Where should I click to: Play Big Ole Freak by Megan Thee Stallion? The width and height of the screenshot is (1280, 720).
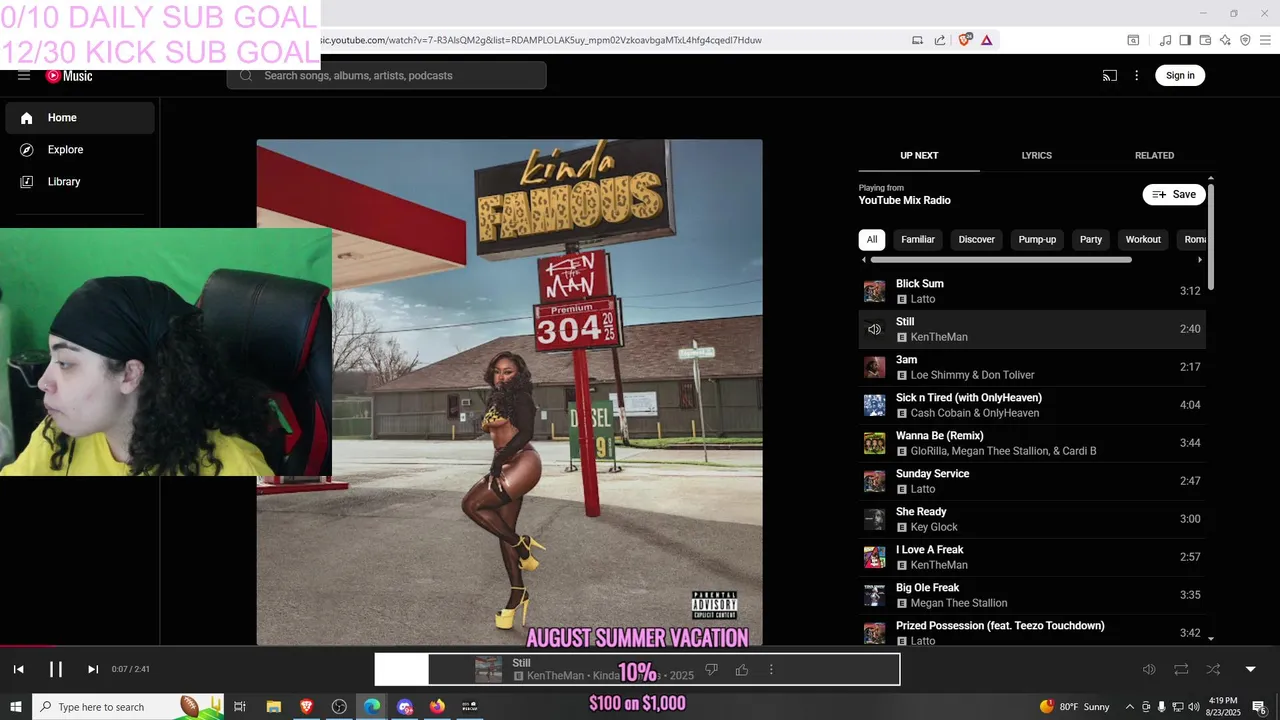click(x=1032, y=595)
